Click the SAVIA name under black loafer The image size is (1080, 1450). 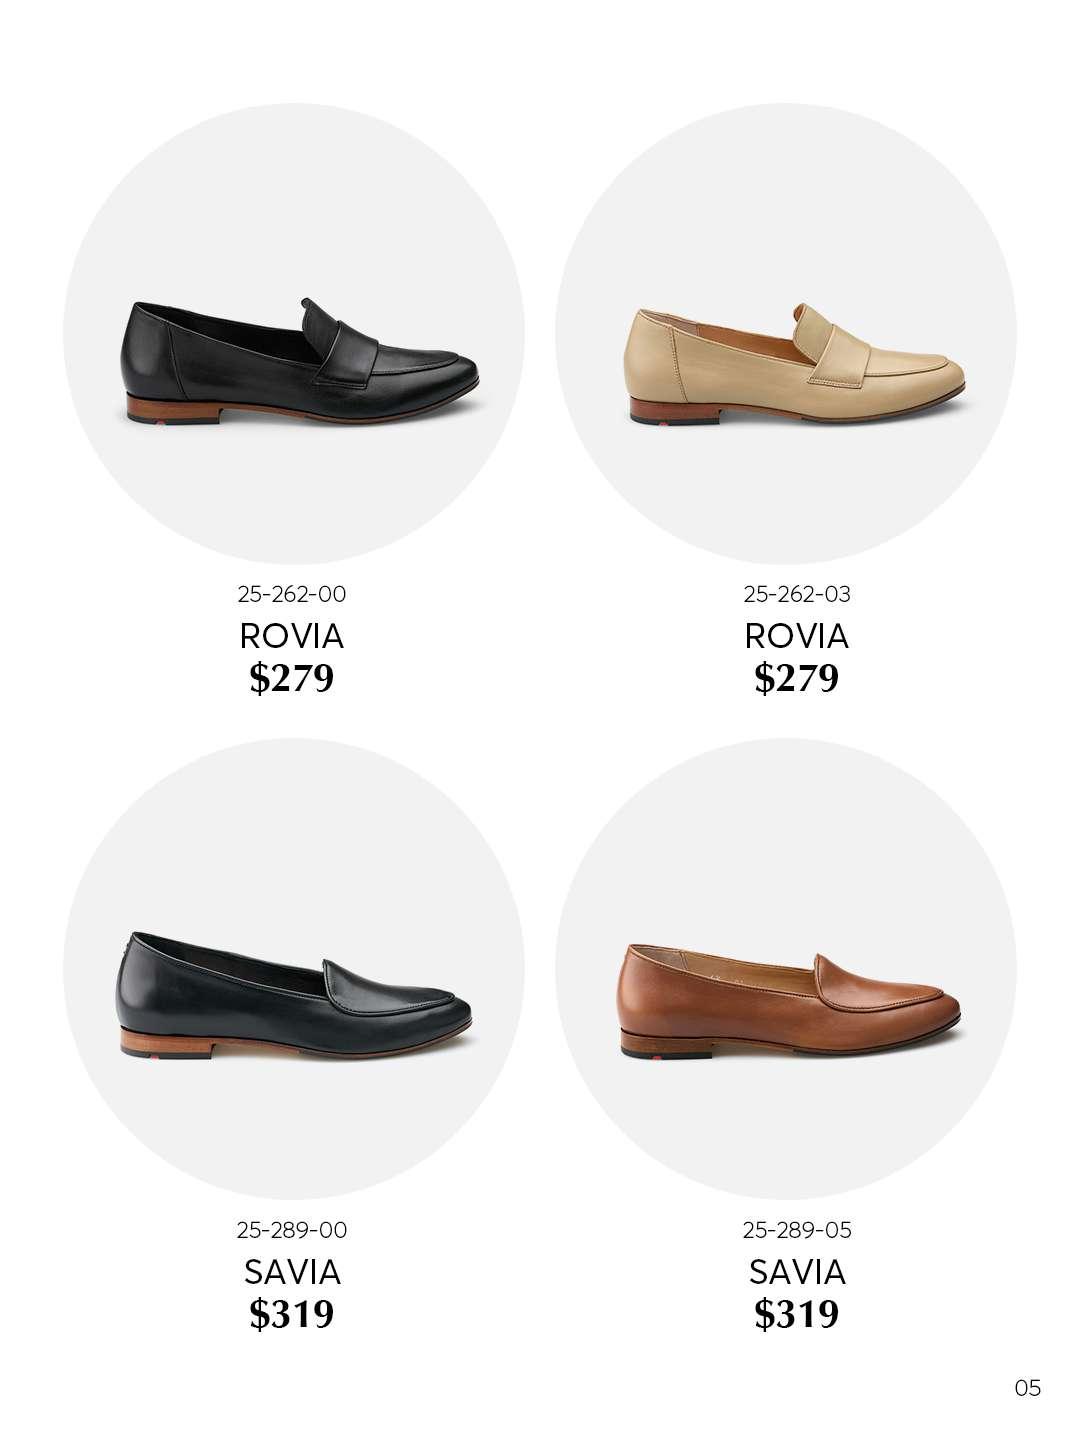292,1272
